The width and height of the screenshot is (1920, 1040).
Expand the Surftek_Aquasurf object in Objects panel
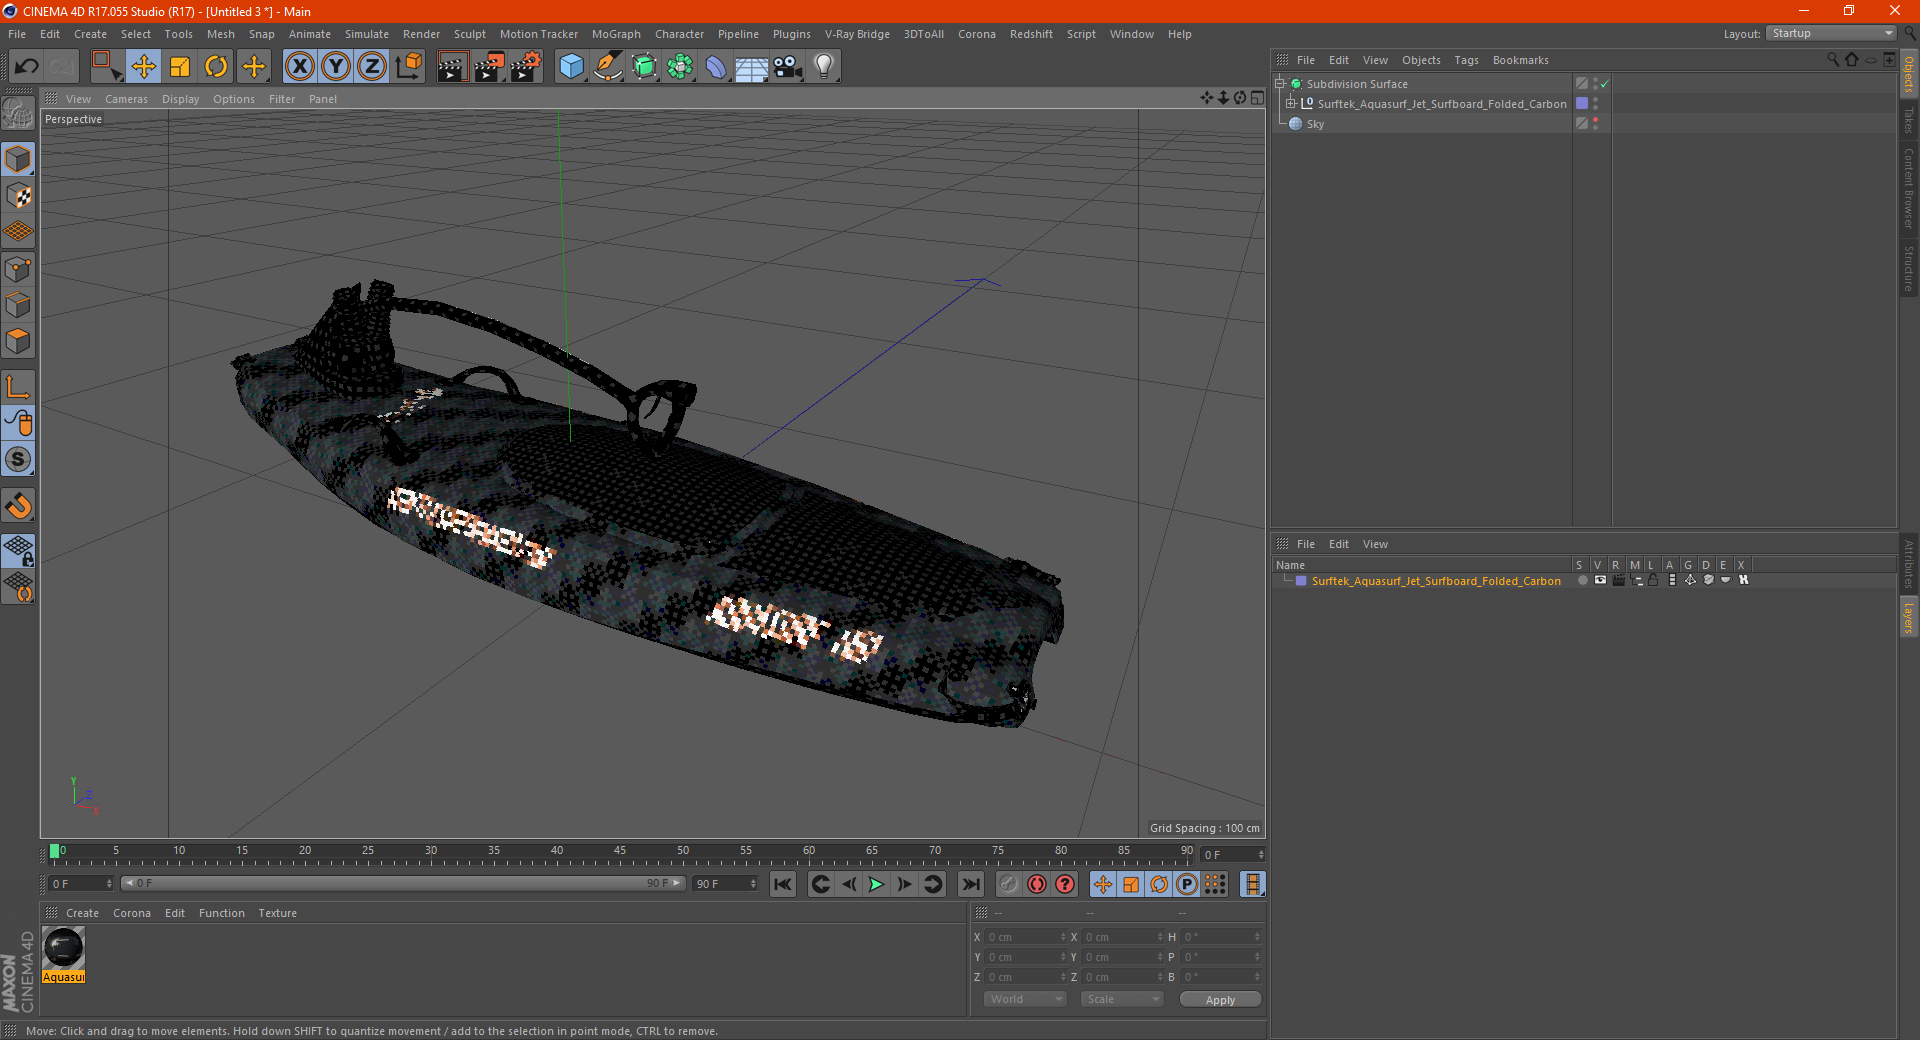tap(1291, 104)
